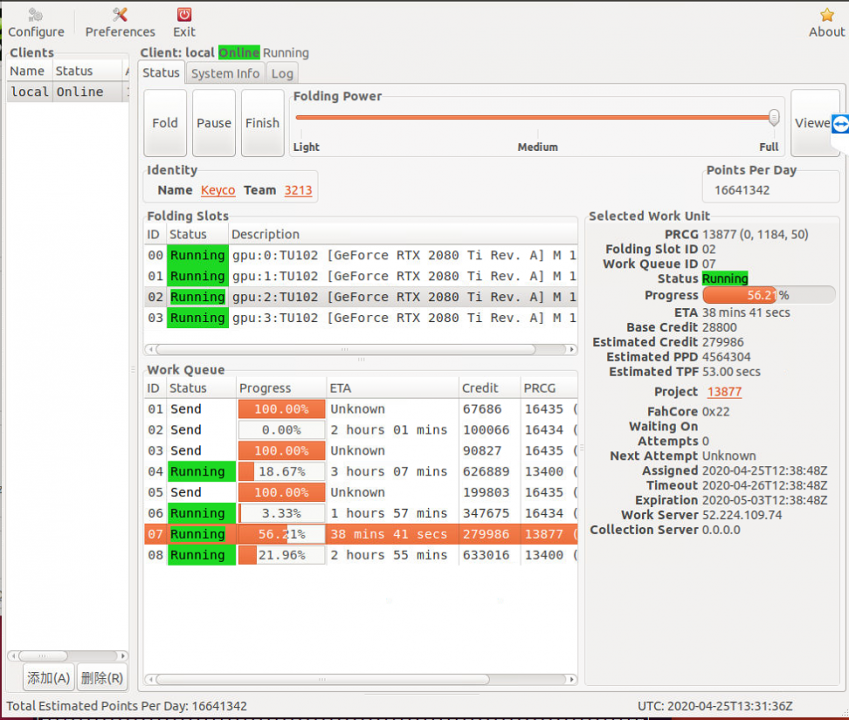Open the Keyco name link
The width and height of the screenshot is (849, 720).
(218, 190)
